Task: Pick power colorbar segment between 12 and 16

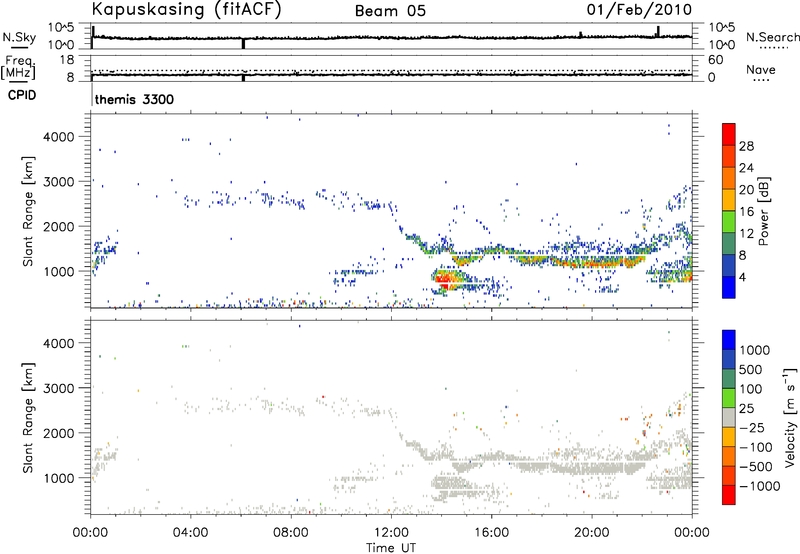Action: tap(729, 221)
